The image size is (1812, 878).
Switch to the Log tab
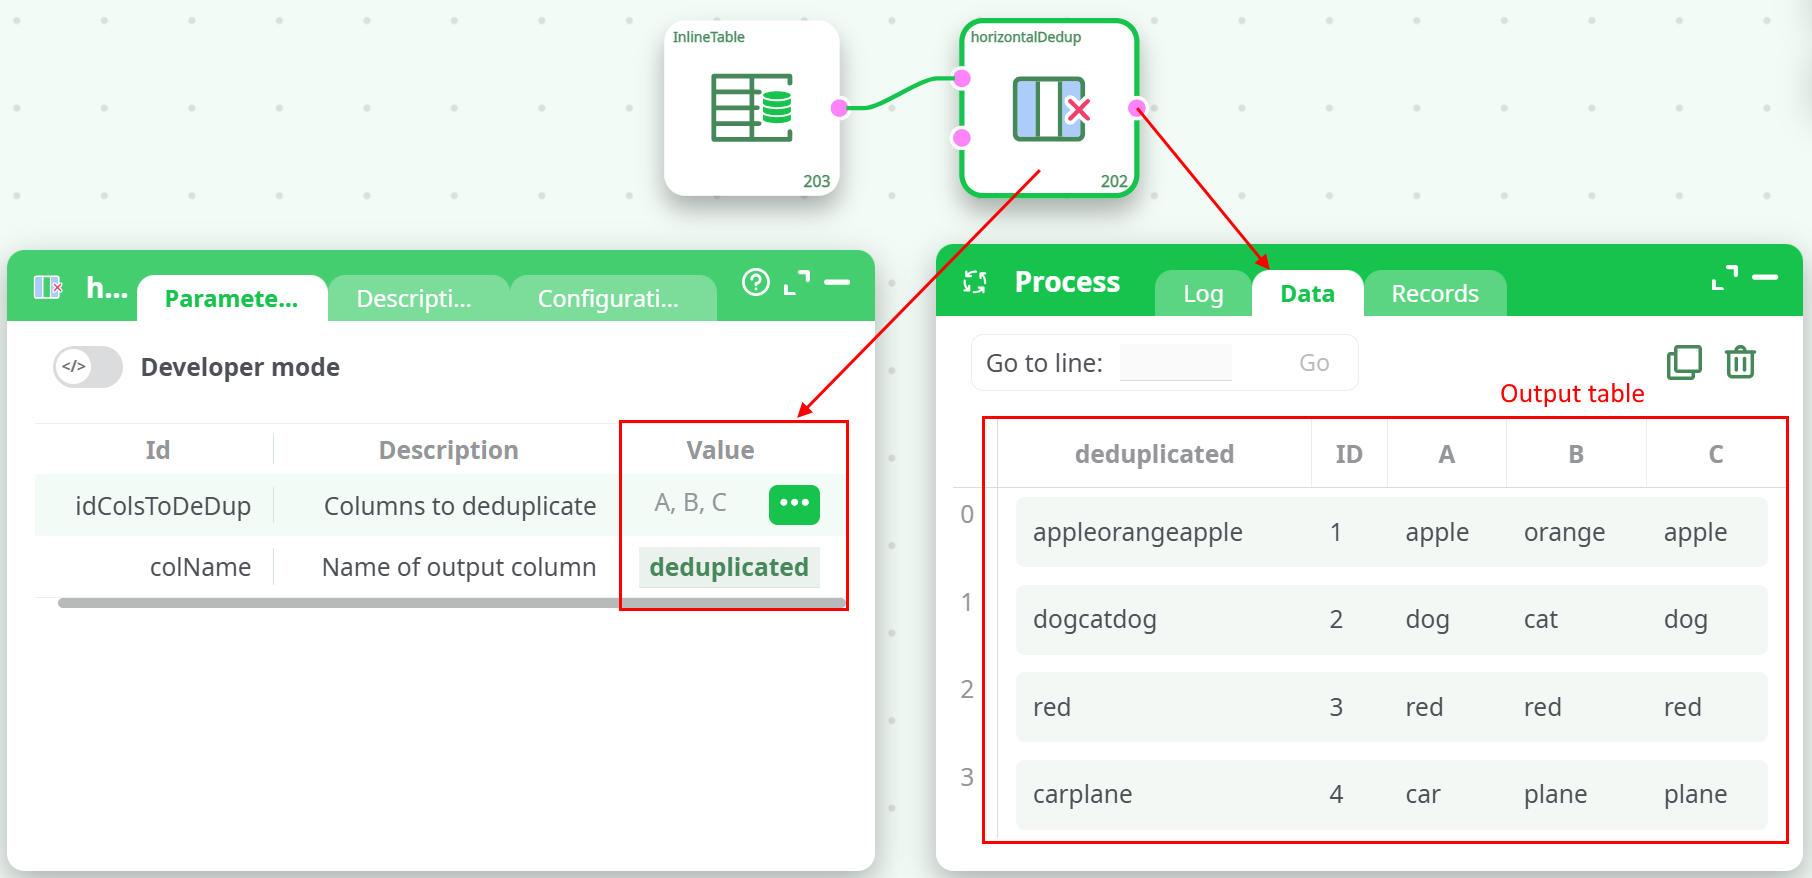(x=1203, y=294)
